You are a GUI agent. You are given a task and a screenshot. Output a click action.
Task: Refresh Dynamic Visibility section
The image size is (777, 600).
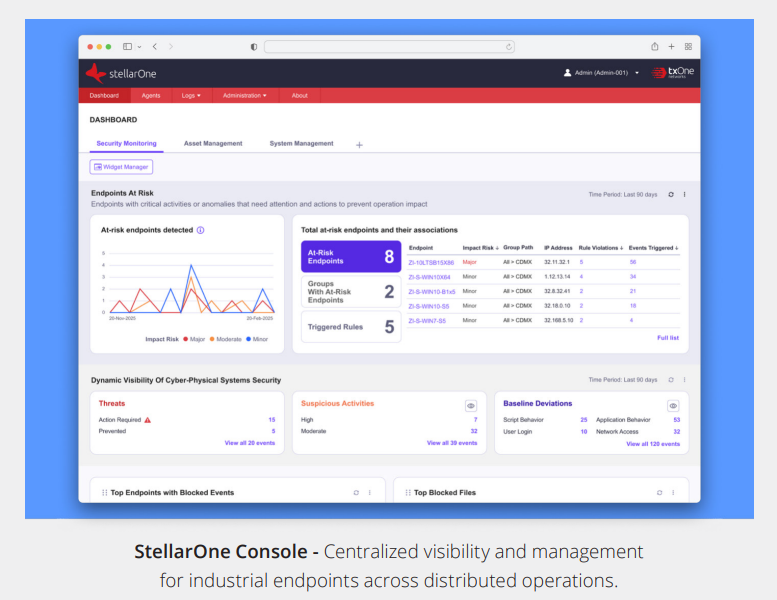[x=671, y=380]
